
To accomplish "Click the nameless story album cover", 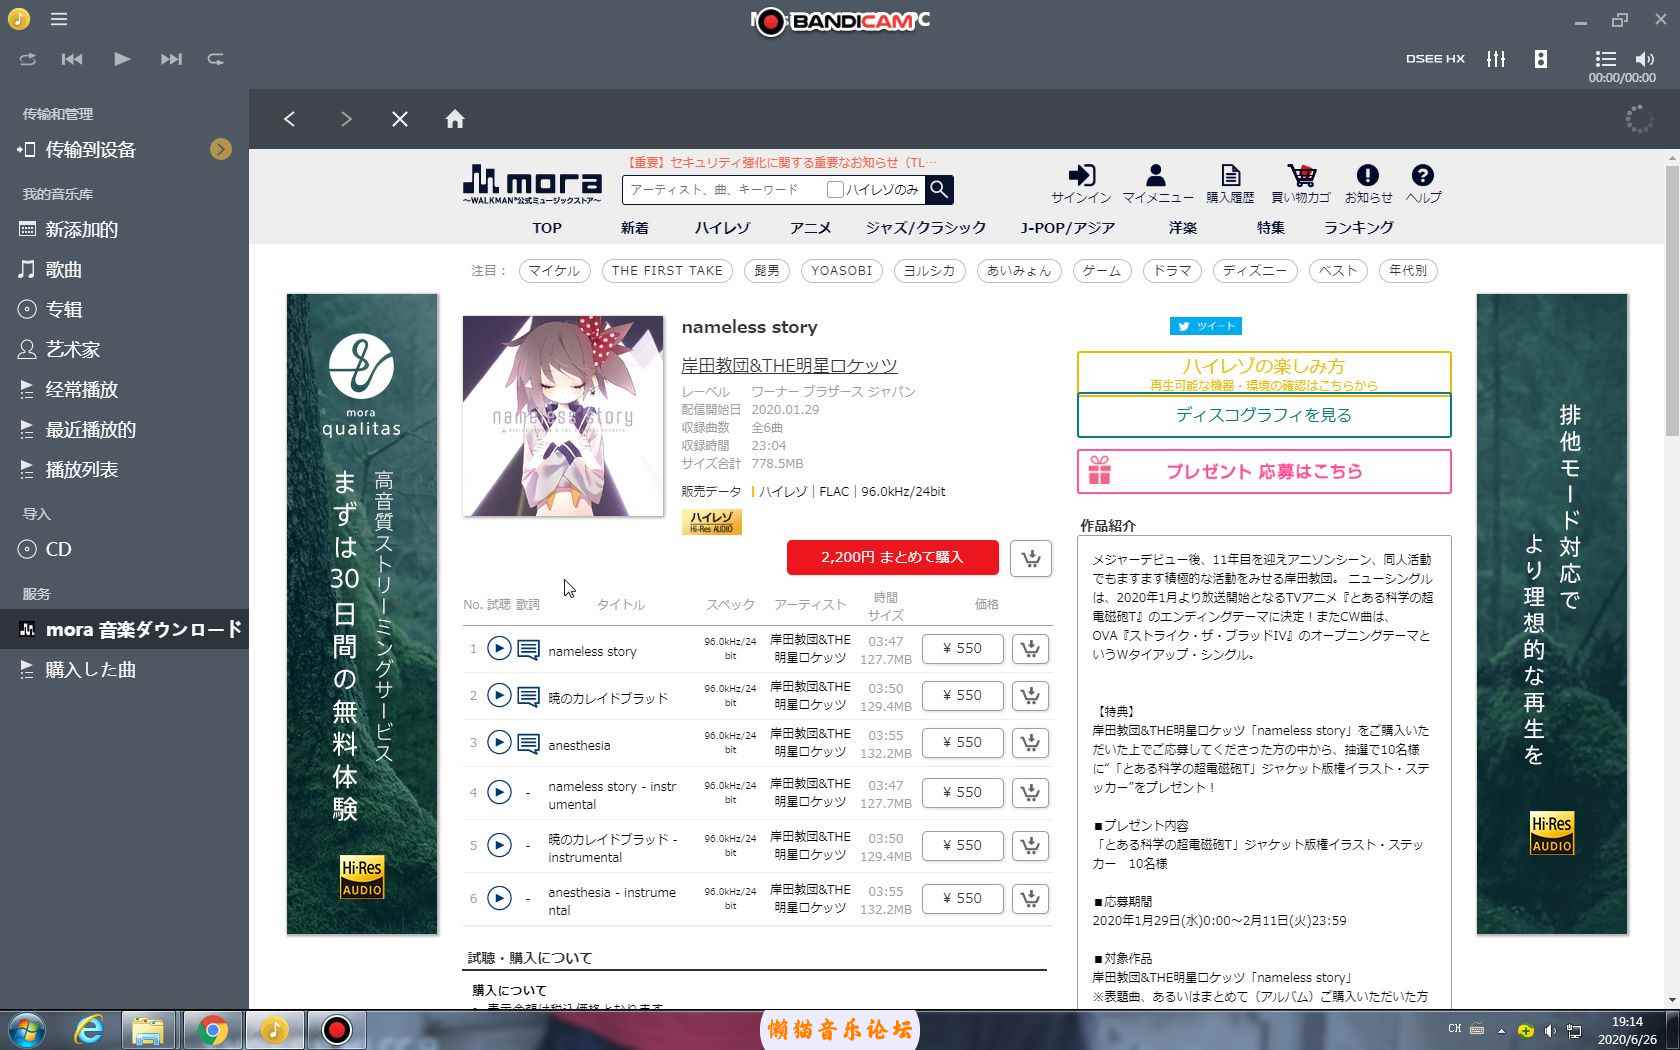I will coord(563,416).
